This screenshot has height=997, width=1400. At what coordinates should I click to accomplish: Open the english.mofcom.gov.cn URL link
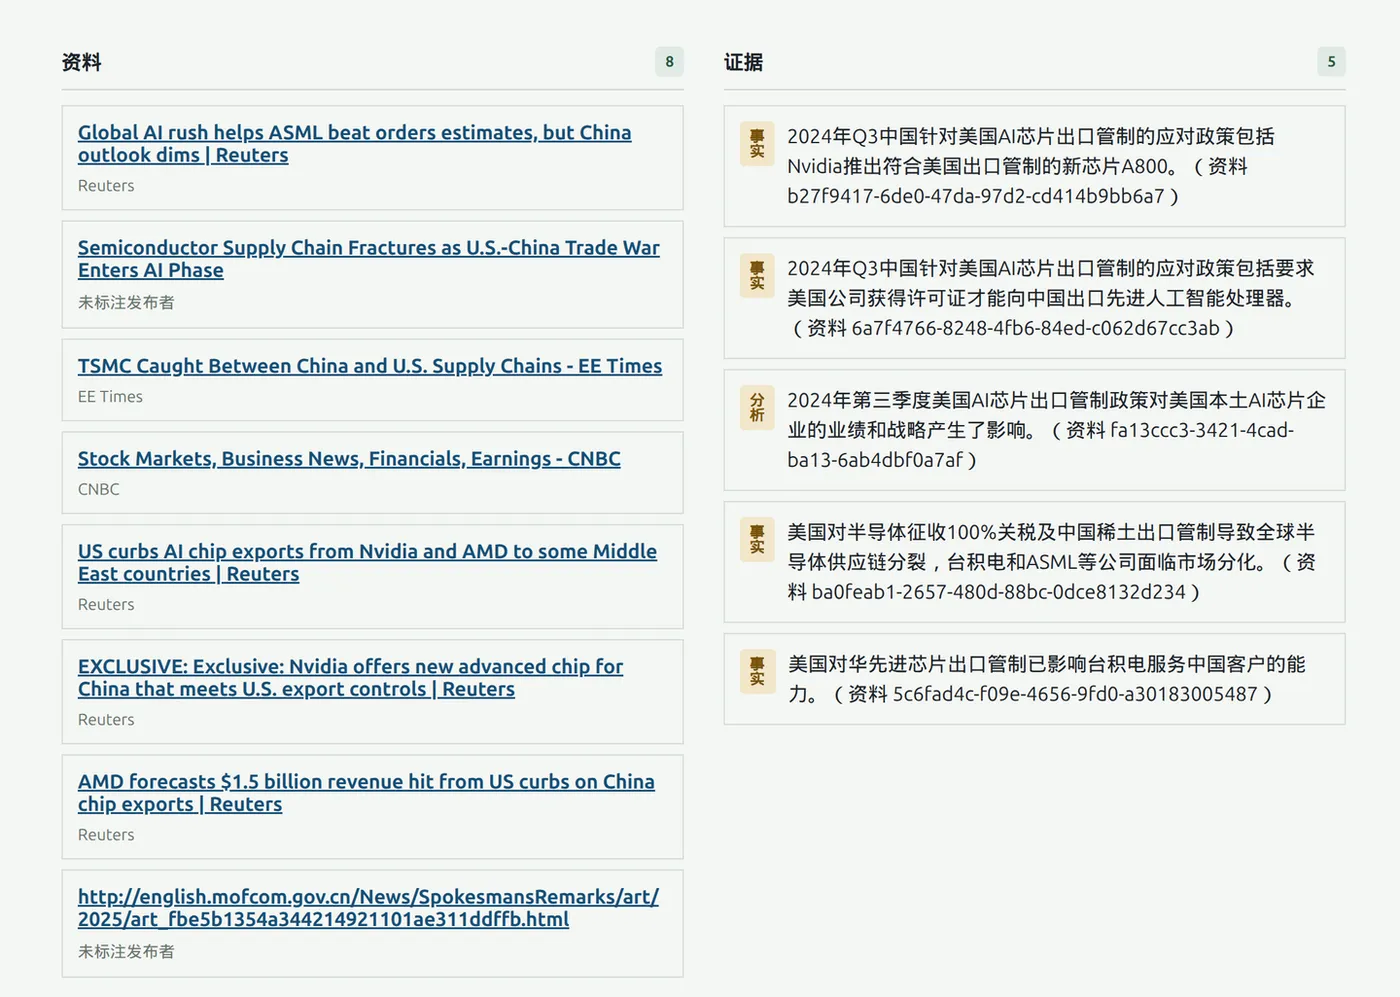pos(368,908)
